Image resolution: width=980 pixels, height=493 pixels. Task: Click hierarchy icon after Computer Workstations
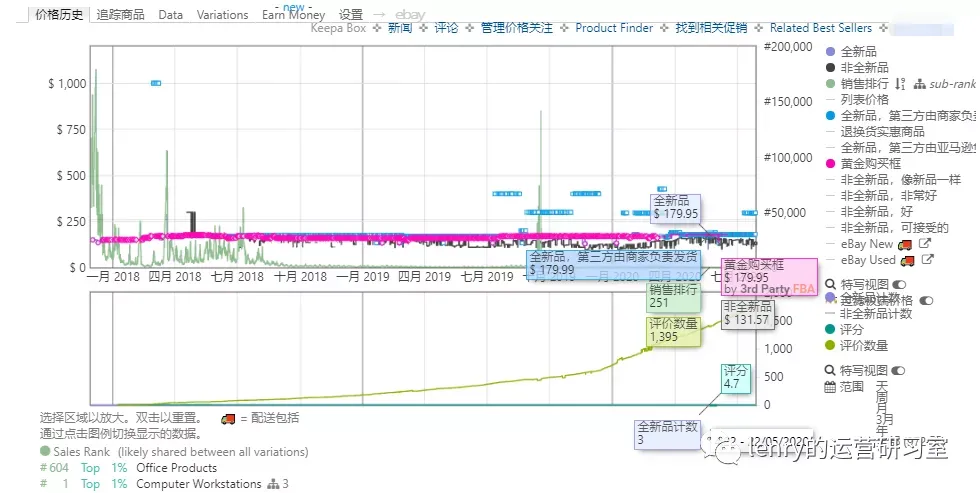pyautogui.click(x=272, y=484)
